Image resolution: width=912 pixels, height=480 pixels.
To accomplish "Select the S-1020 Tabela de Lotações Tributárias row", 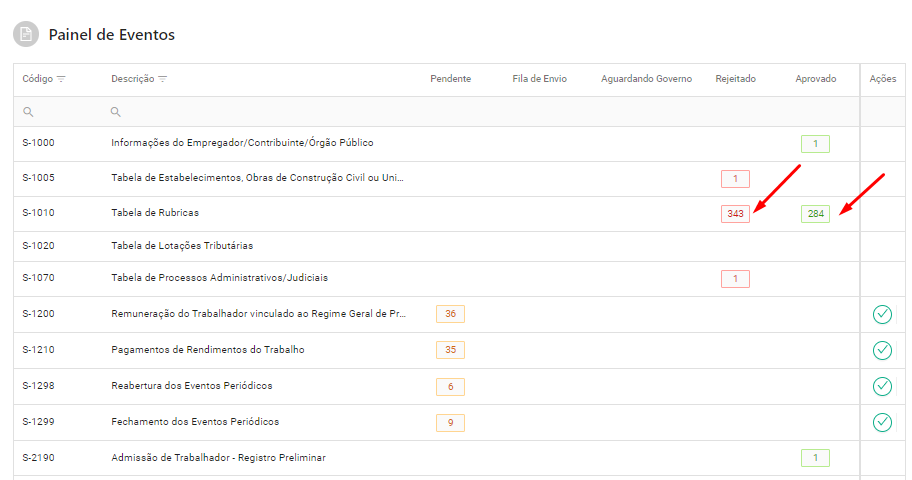I will click(182, 246).
